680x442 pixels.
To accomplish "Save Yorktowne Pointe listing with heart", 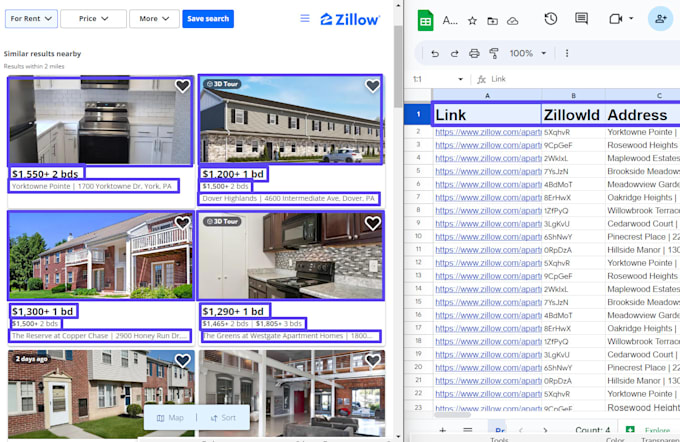I will pyautogui.click(x=183, y=86).
